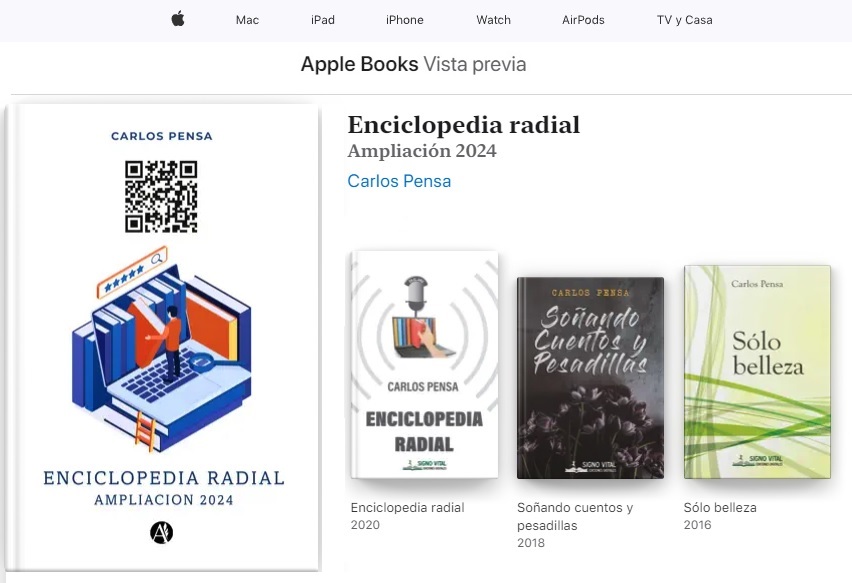852x583 pixels.
Task: Open the Mac menu item
Action: pyautogui.click(x=247, y=20)
